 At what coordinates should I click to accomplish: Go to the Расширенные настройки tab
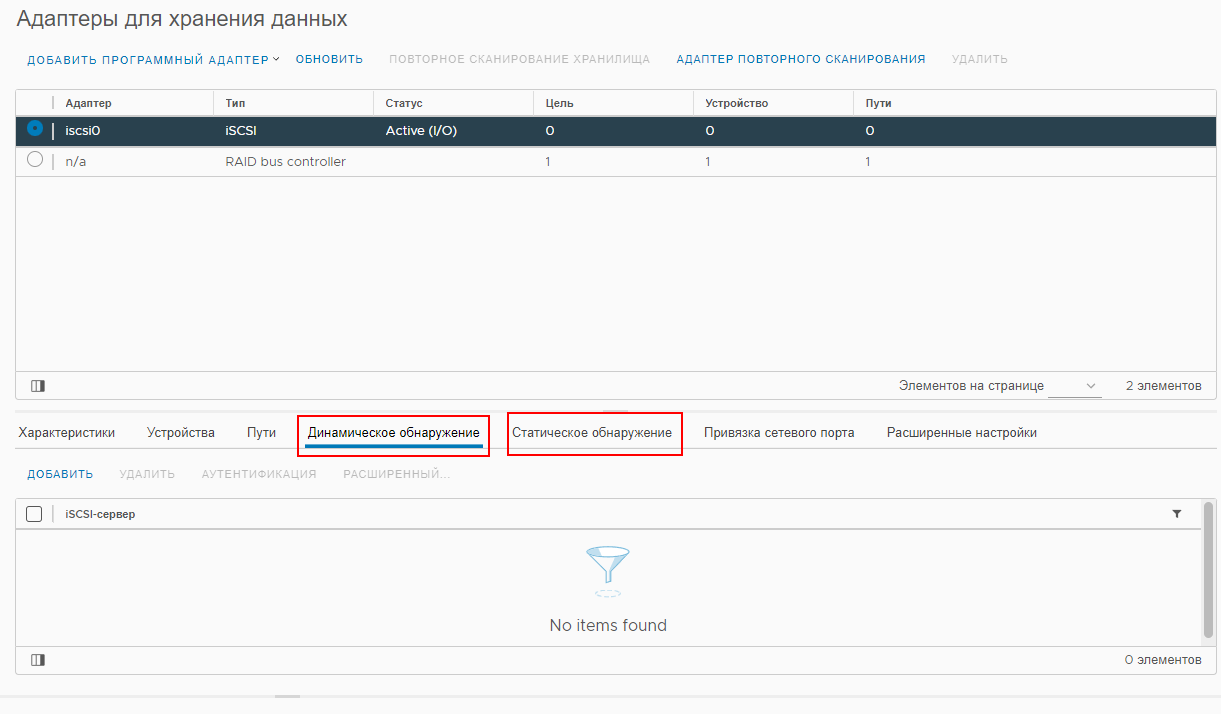962,433
